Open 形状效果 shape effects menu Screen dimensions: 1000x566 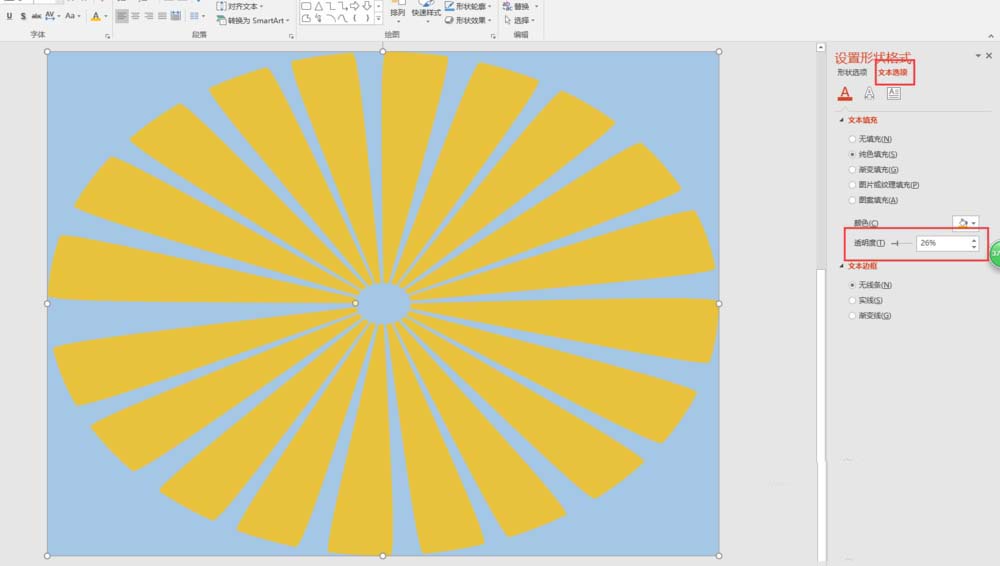(468, 20)
